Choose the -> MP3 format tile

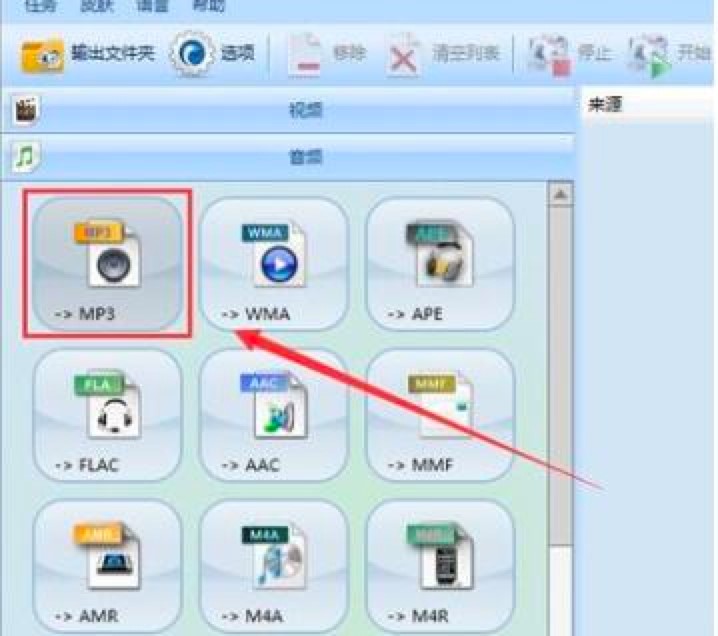[x=108, y=264]
